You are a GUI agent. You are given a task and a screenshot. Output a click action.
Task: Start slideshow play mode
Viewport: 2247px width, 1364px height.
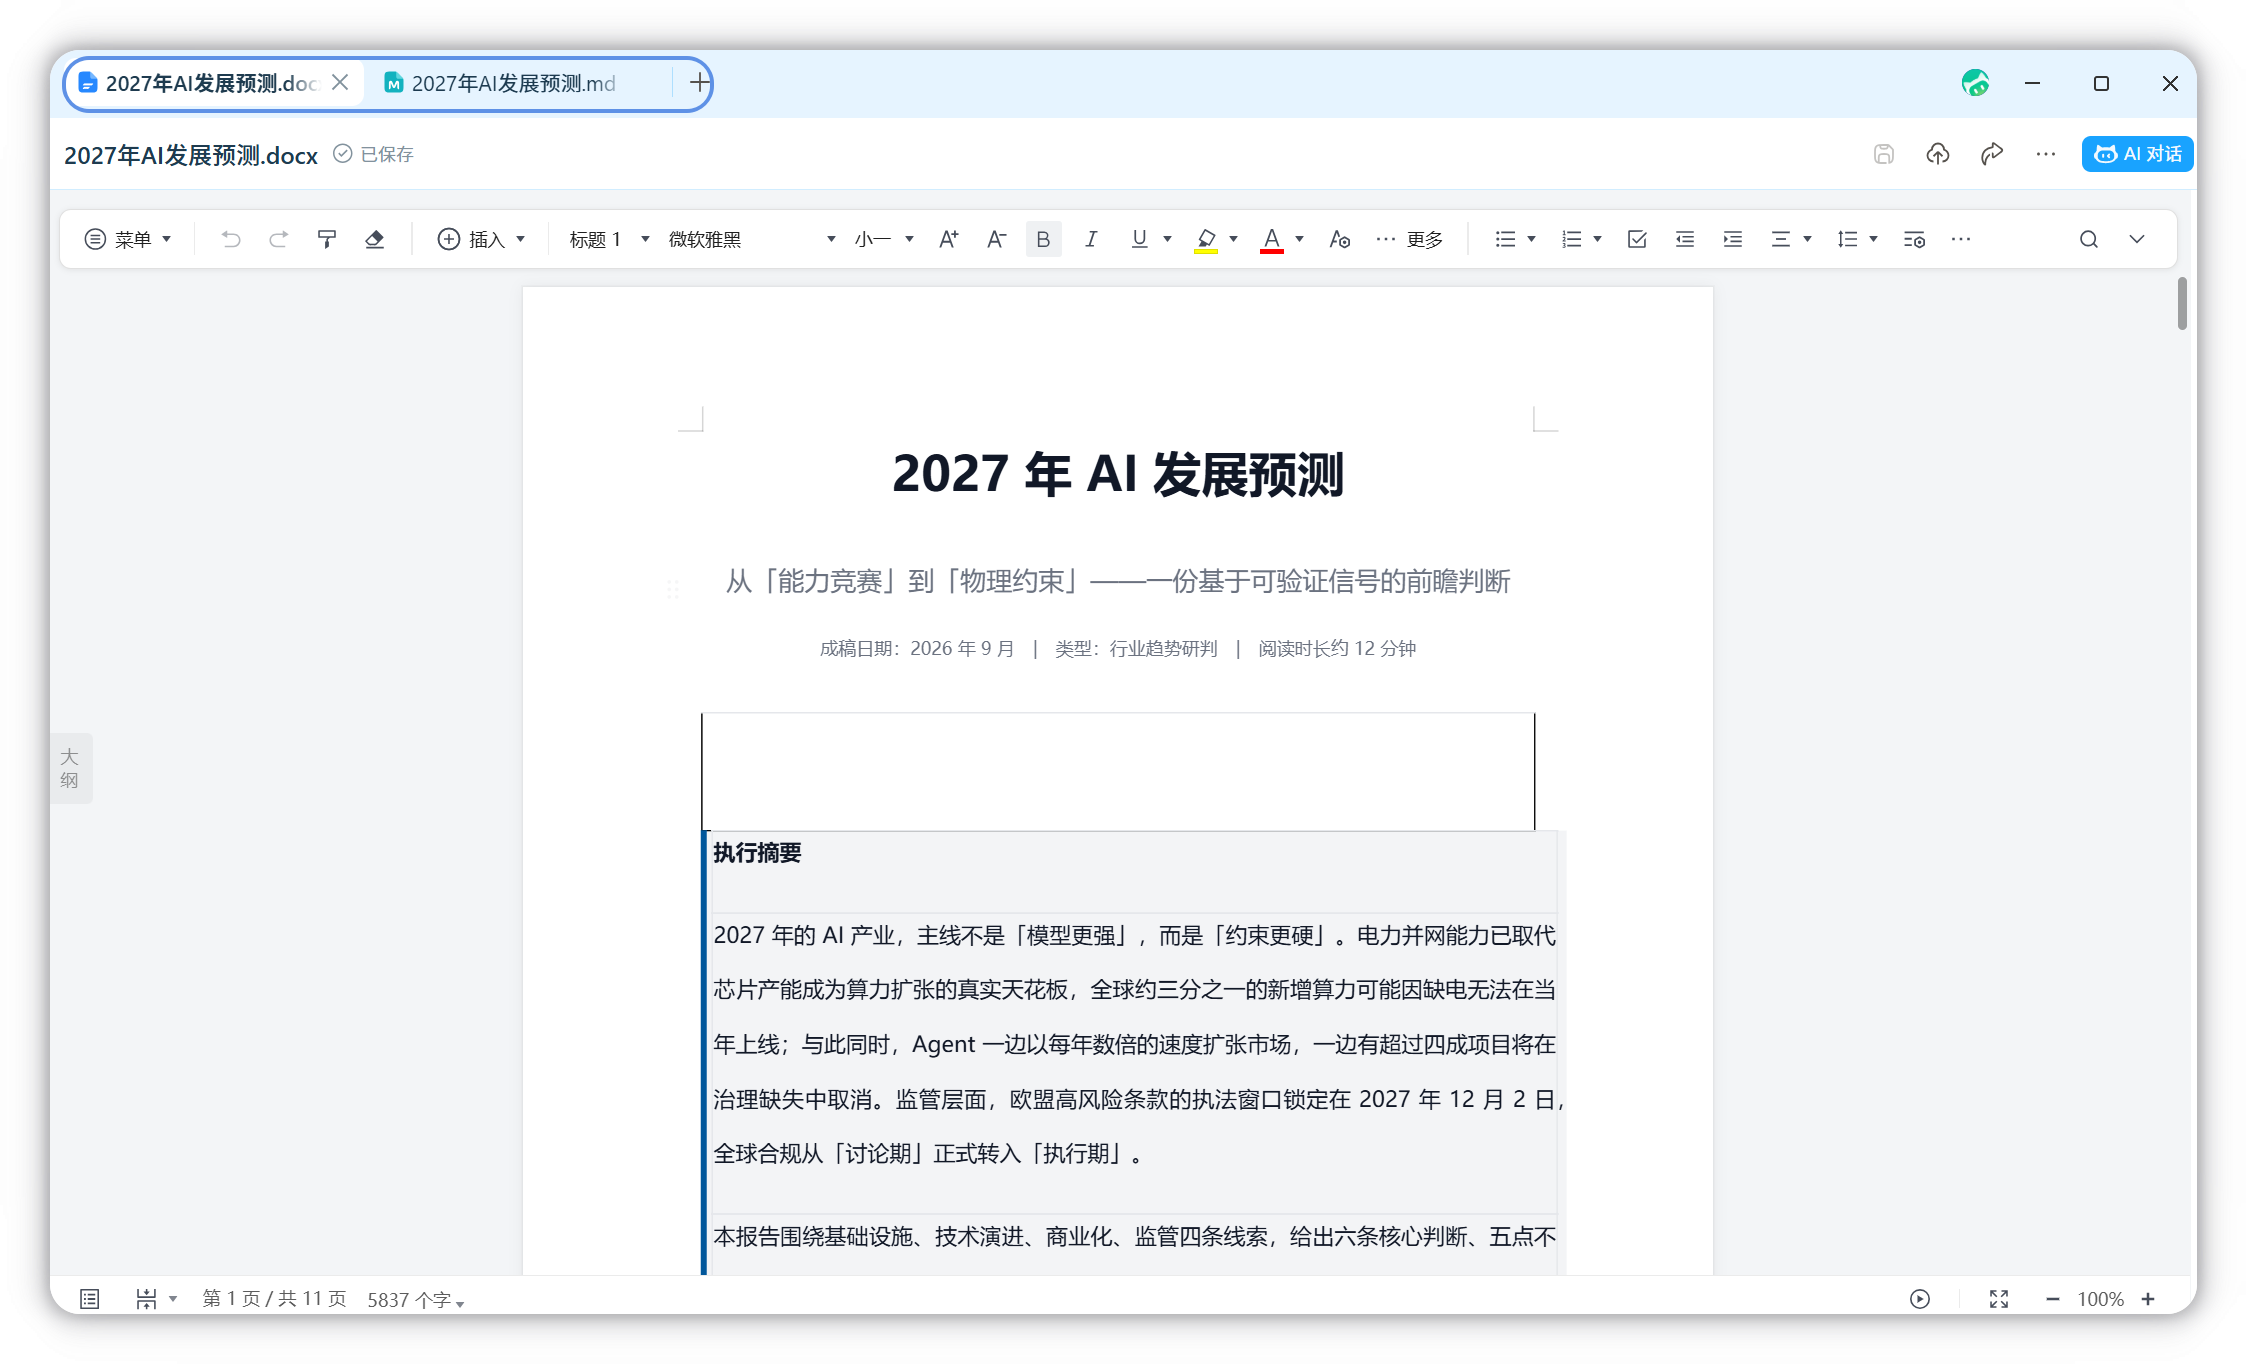[x=1920, y=1299]
